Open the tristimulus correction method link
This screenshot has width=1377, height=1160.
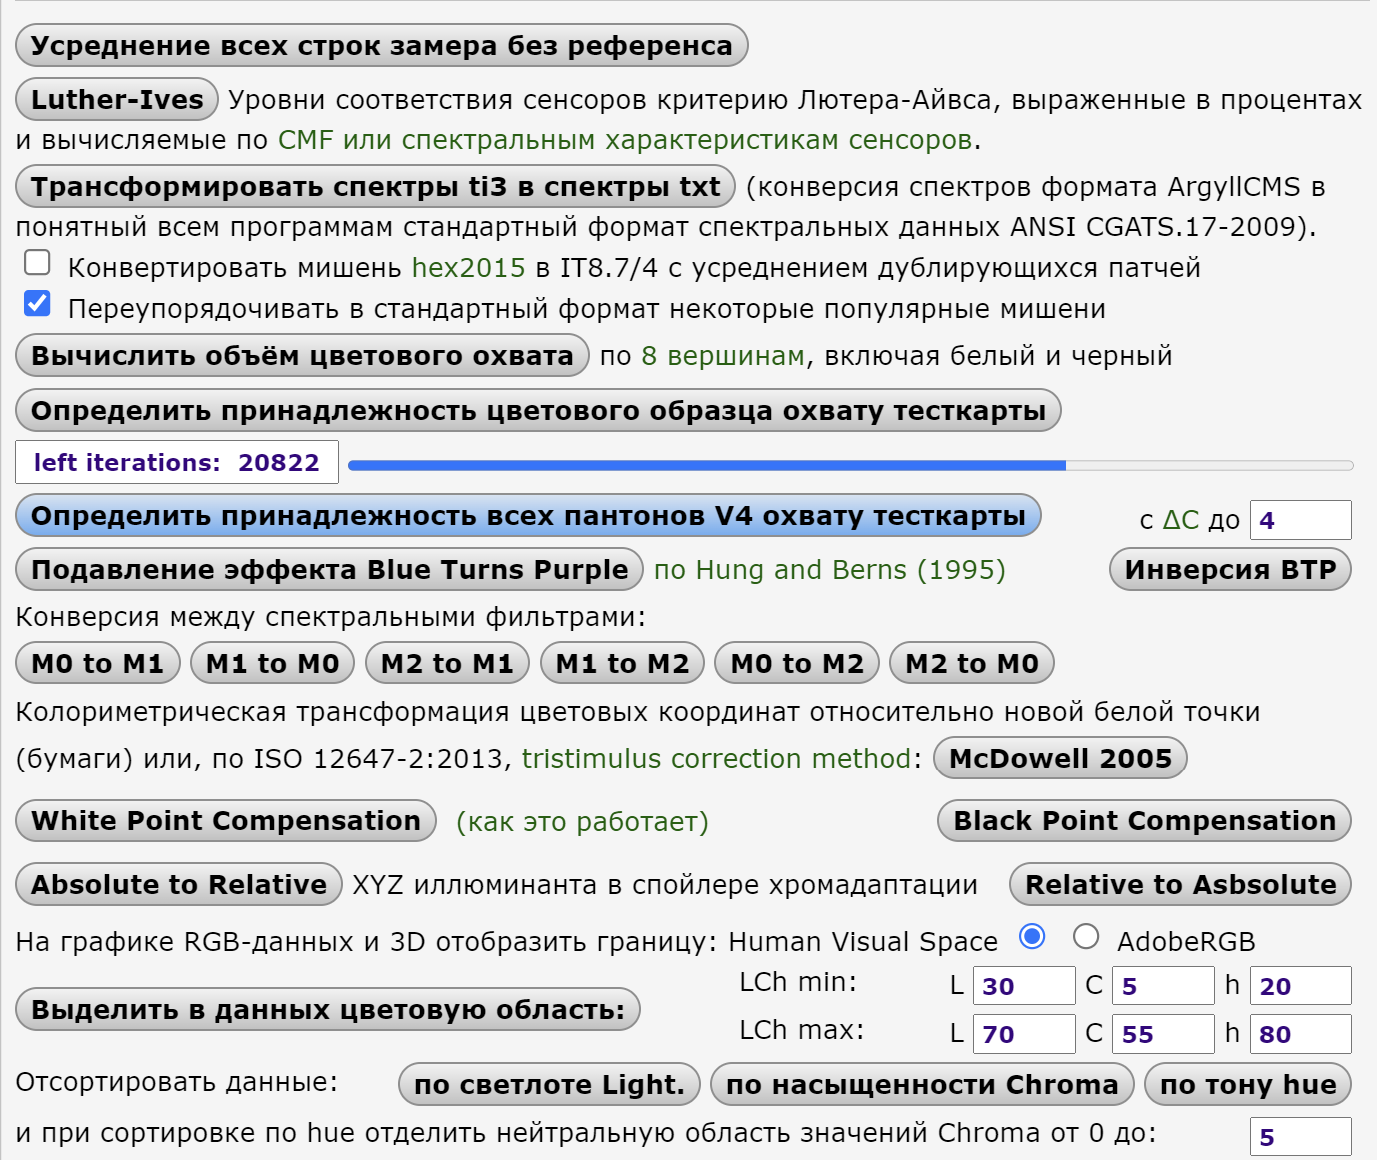point(716,759)
